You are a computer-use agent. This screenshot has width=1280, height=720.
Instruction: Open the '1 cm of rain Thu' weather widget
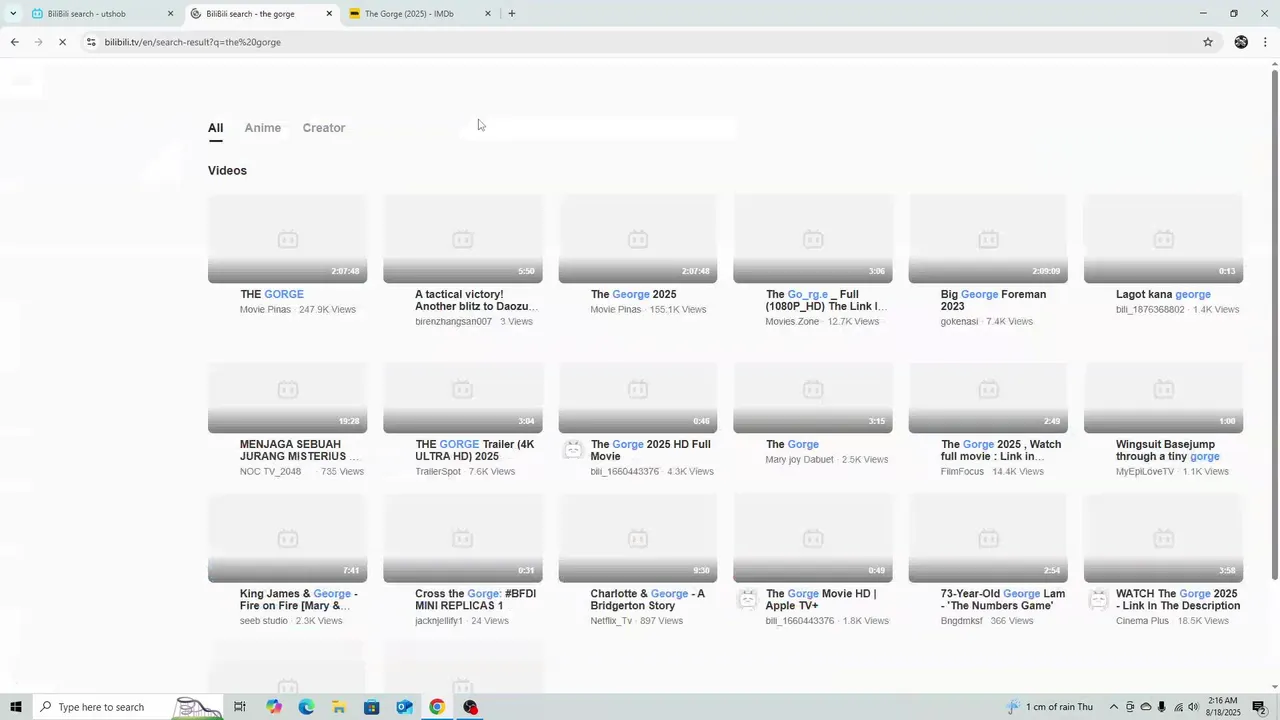coord(1050,707)
